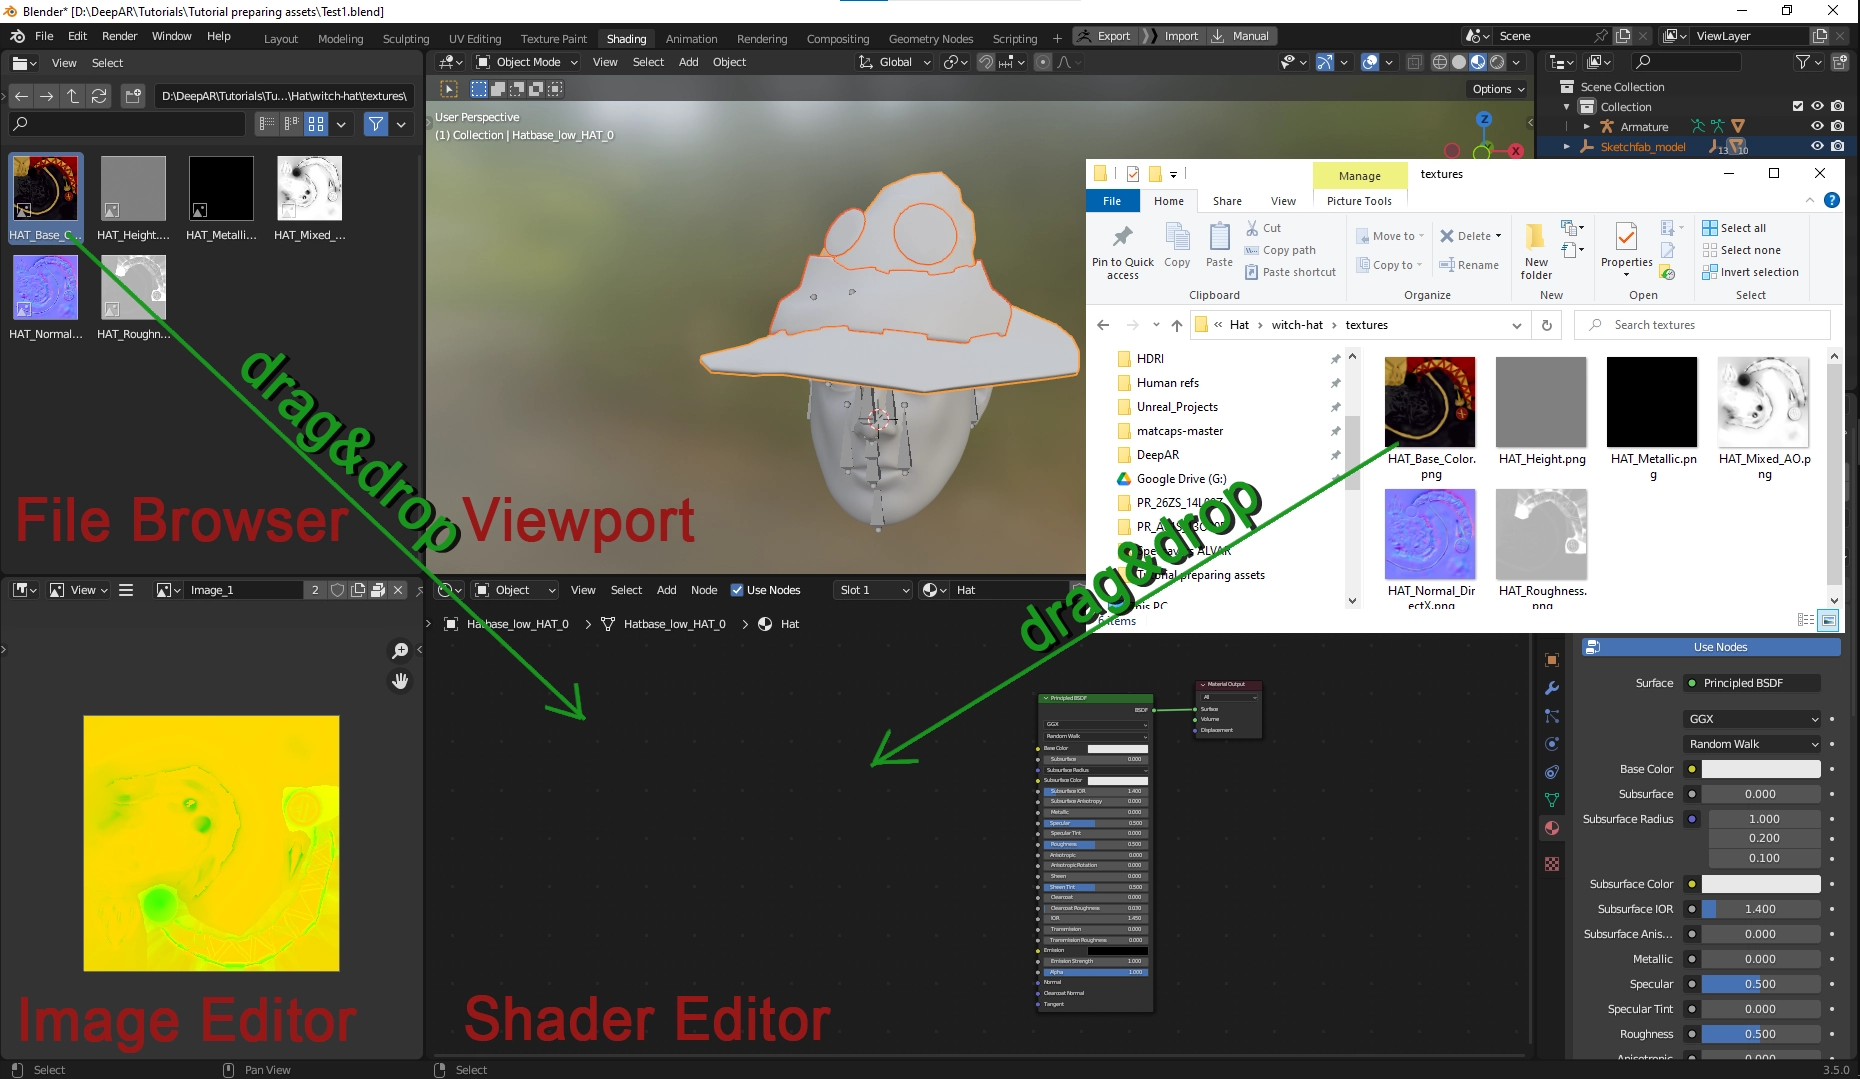
Task: Expand Sketchfab_model in Outliner tree
Action: [1567, 147]
